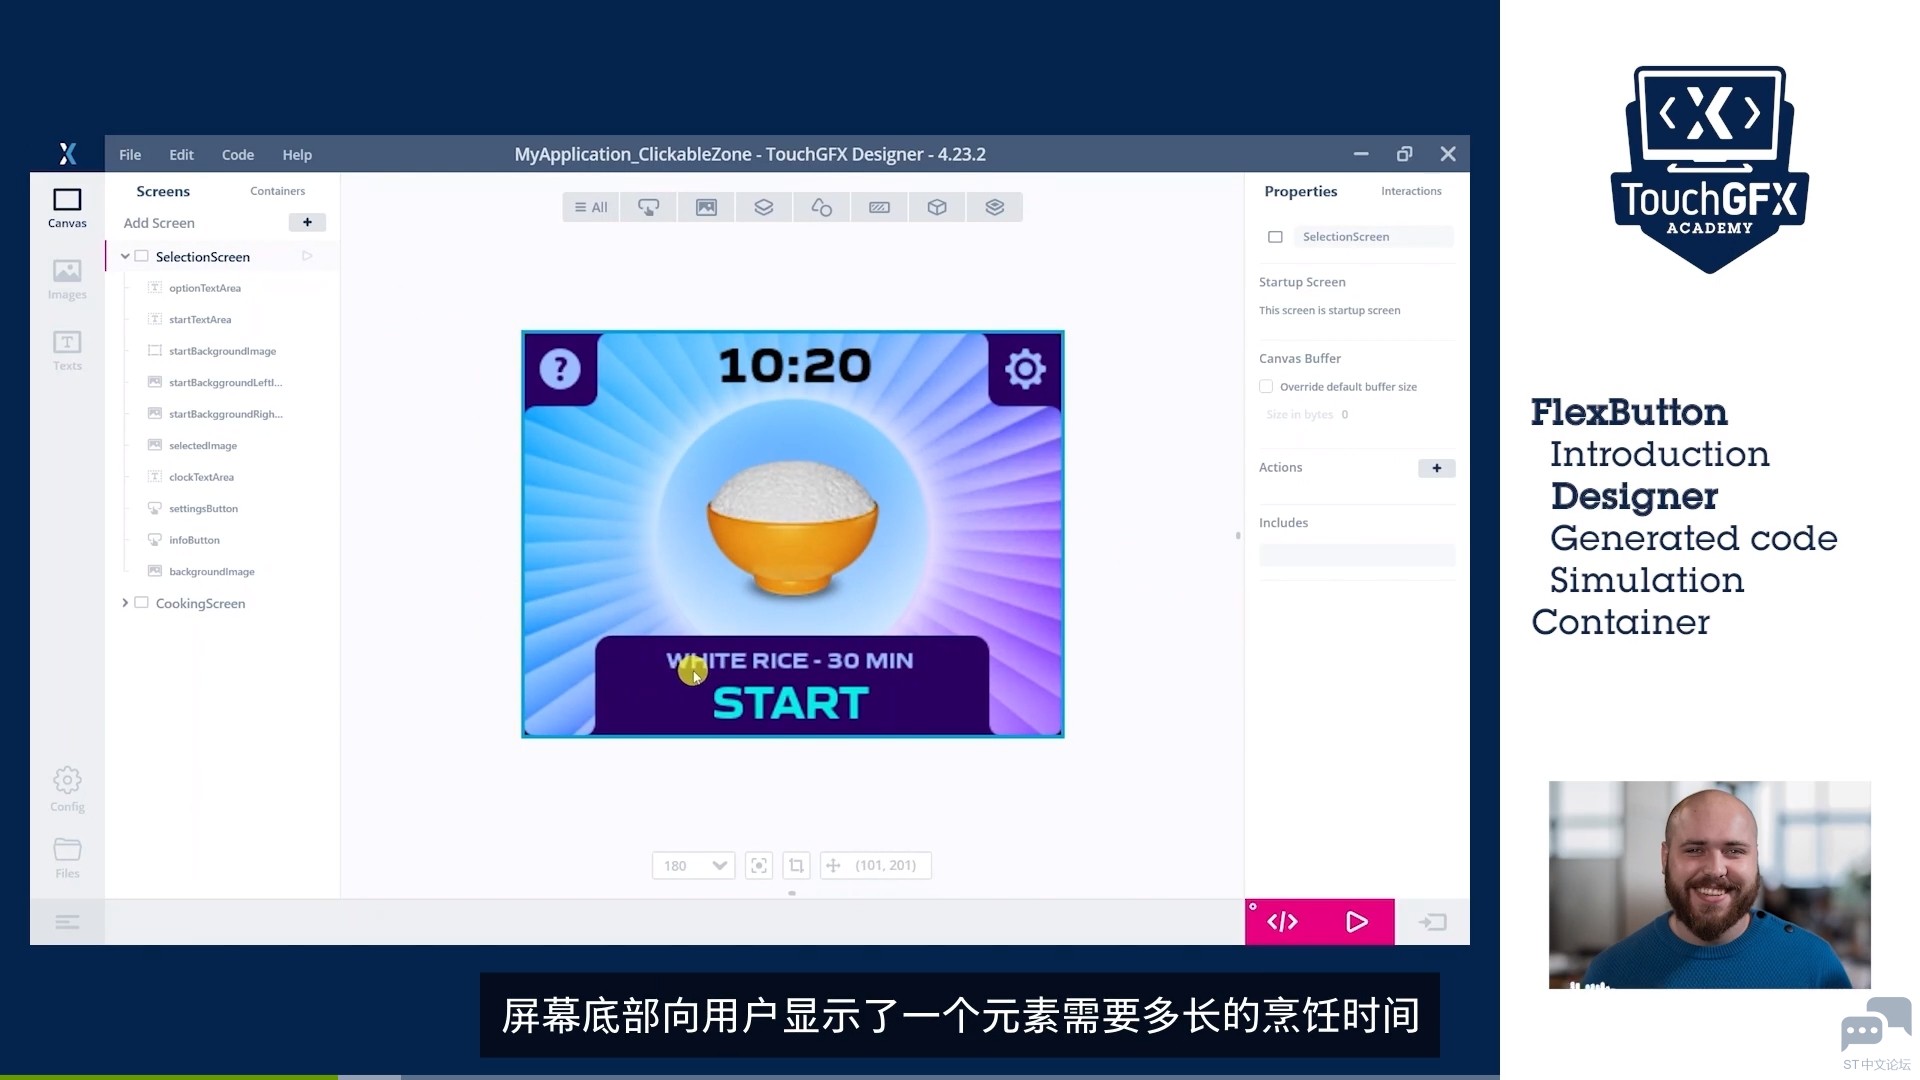Click the Generate Code button

1282,922
